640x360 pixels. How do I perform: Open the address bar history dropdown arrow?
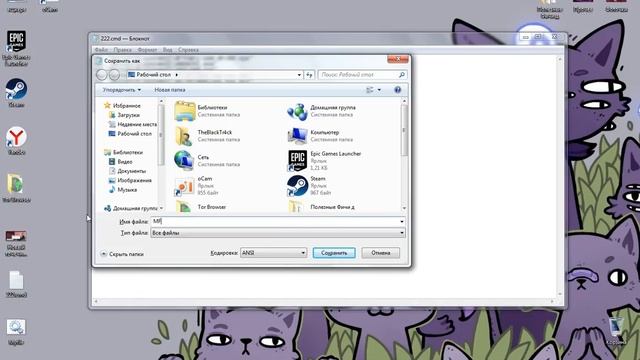[x=299, y=75]
